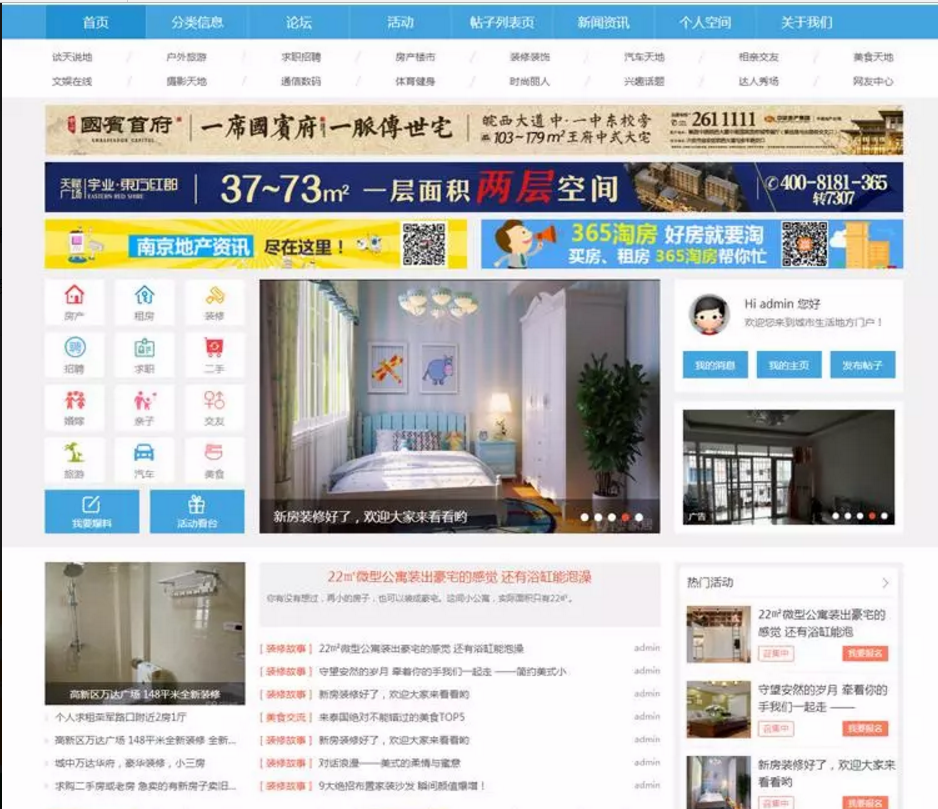Open the bathroom listing photo thumbnail
938x809 pixels.
145,633
